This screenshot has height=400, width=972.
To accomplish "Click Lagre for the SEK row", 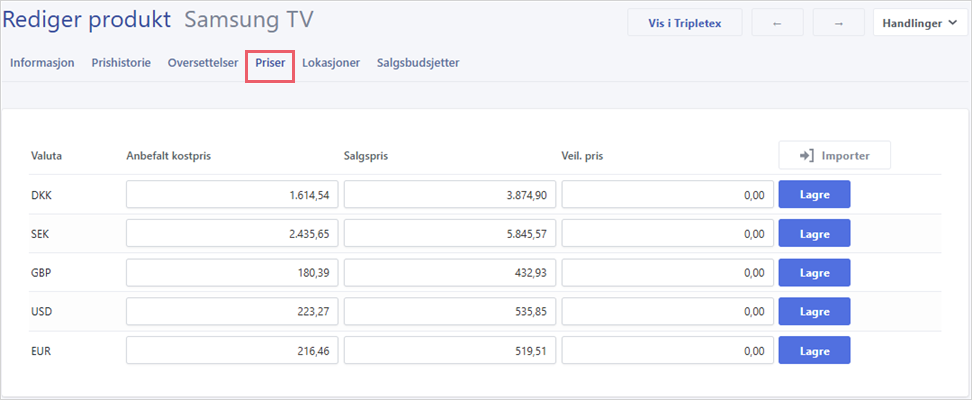I will (814, 233).
